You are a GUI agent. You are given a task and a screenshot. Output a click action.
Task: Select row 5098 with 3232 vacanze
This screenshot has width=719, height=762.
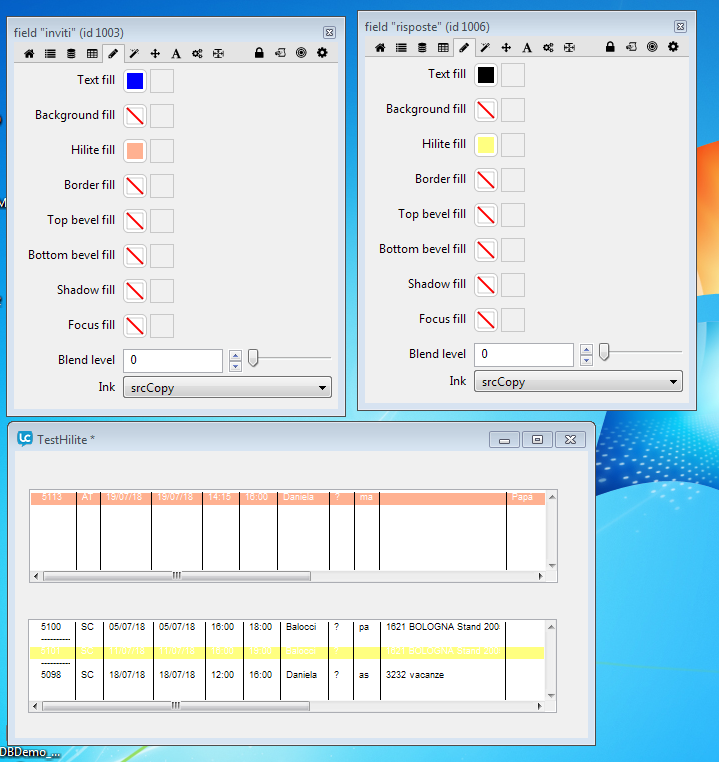click(287, 675)
